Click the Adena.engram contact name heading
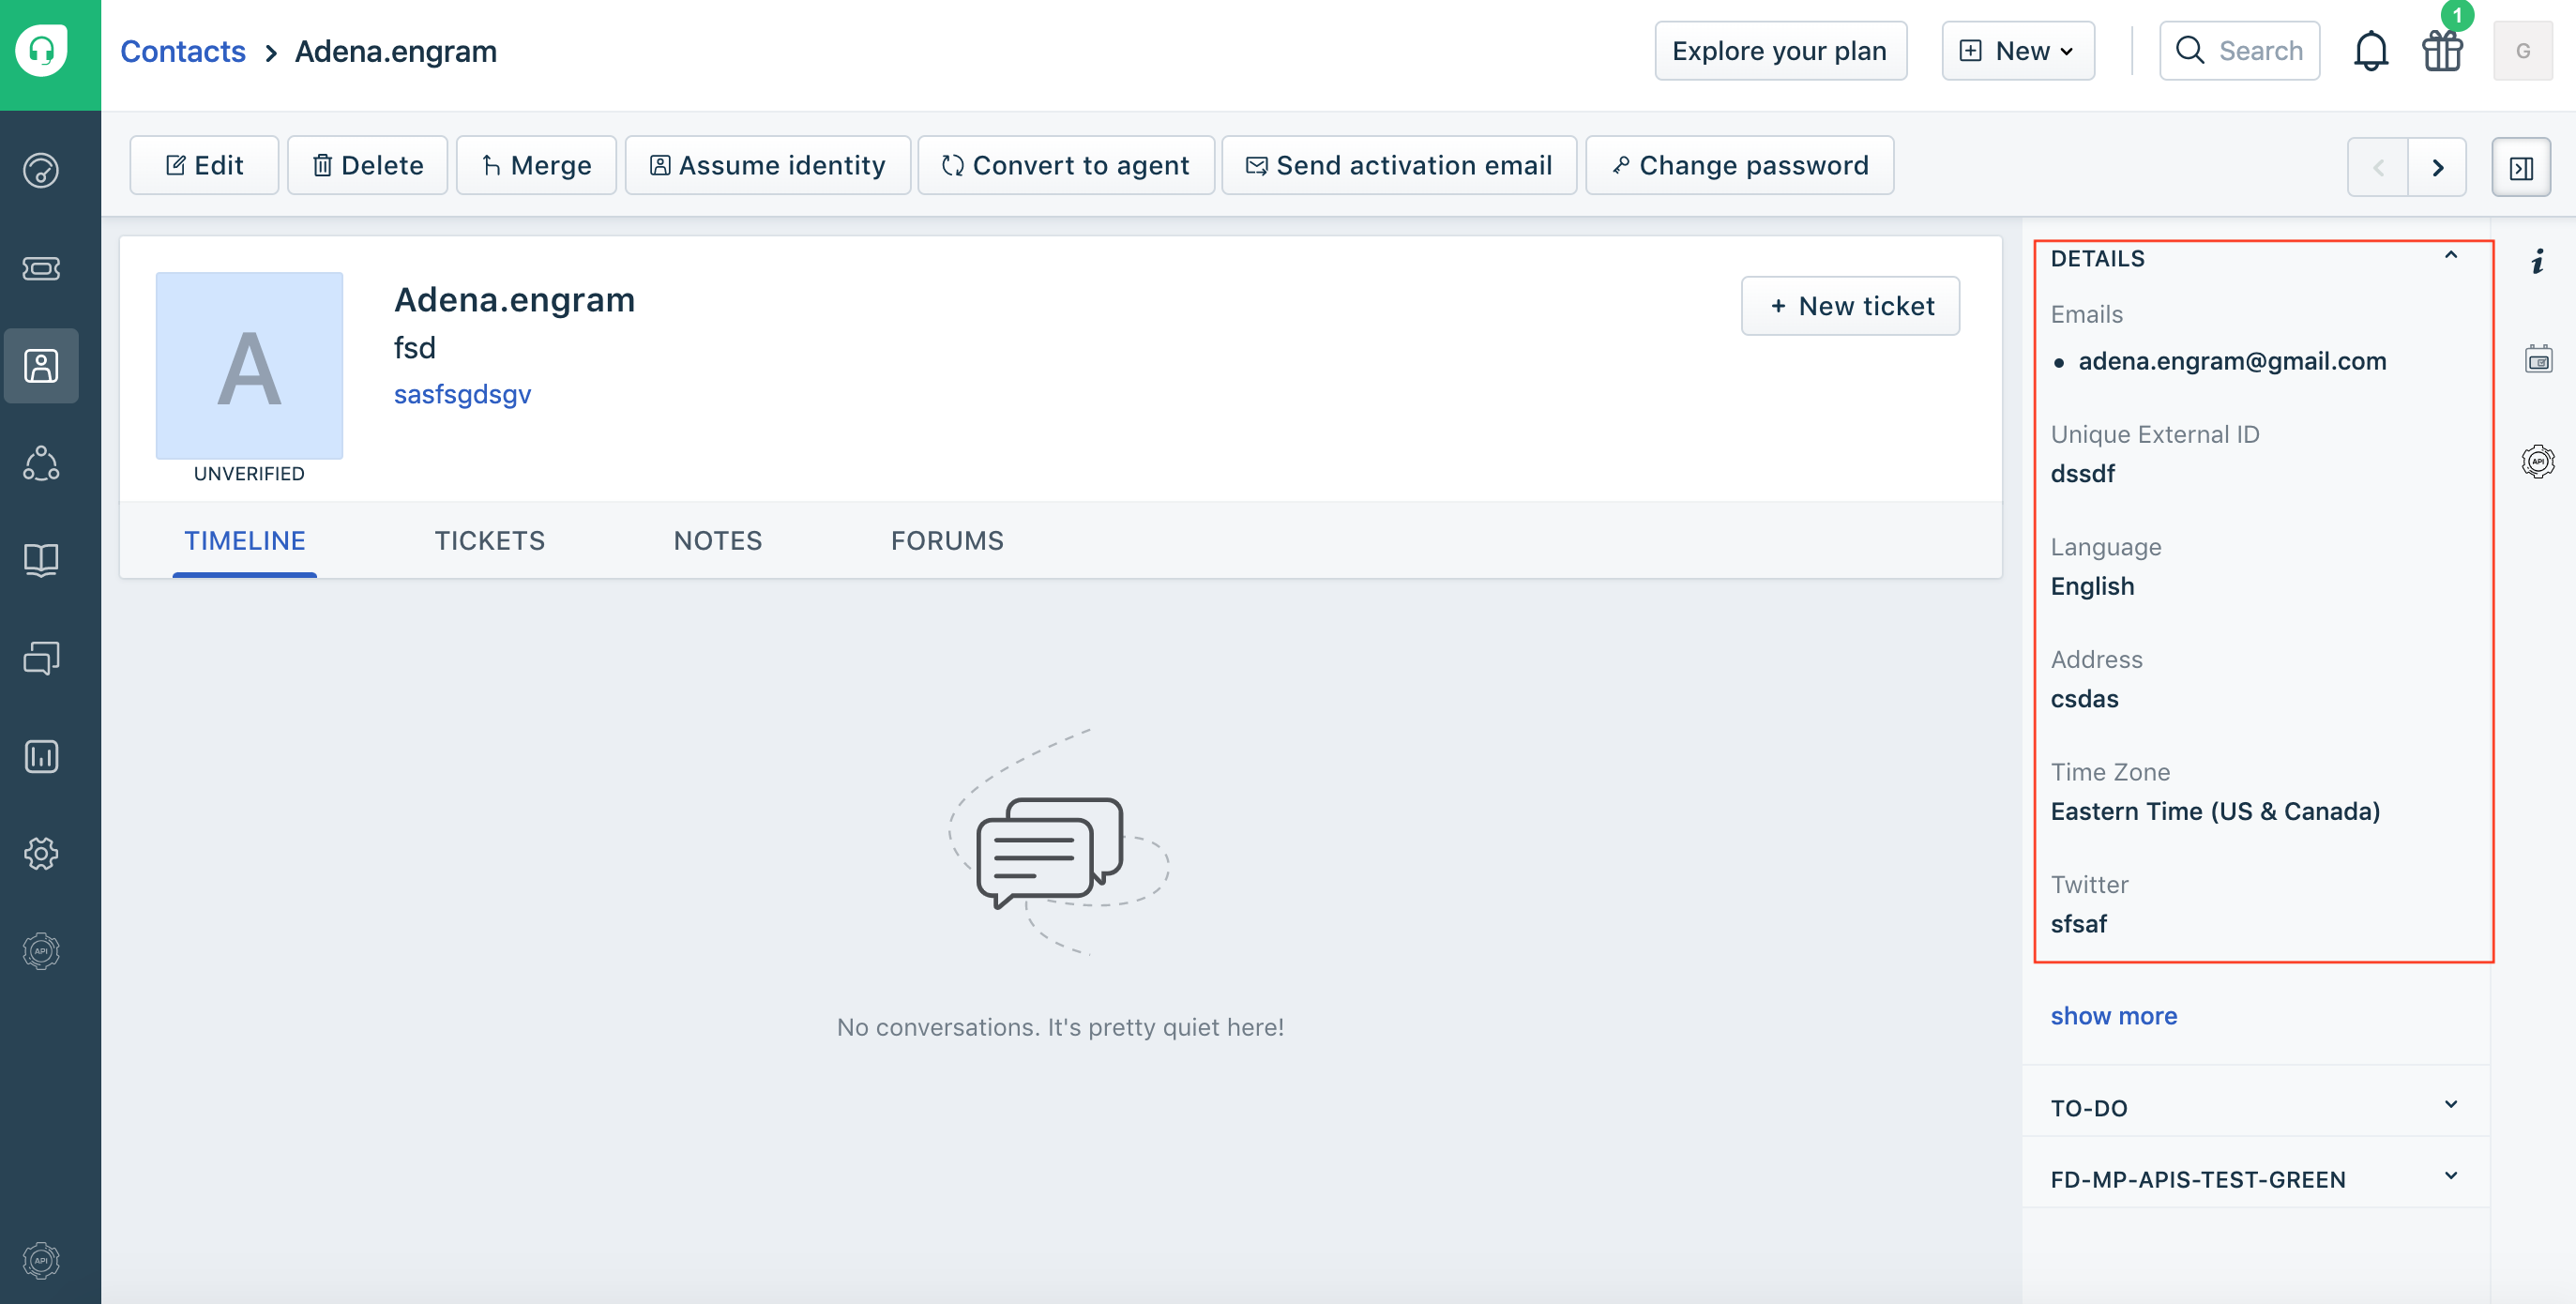The height and width of the screenshot is (1304, 2576). click(514, 300)
